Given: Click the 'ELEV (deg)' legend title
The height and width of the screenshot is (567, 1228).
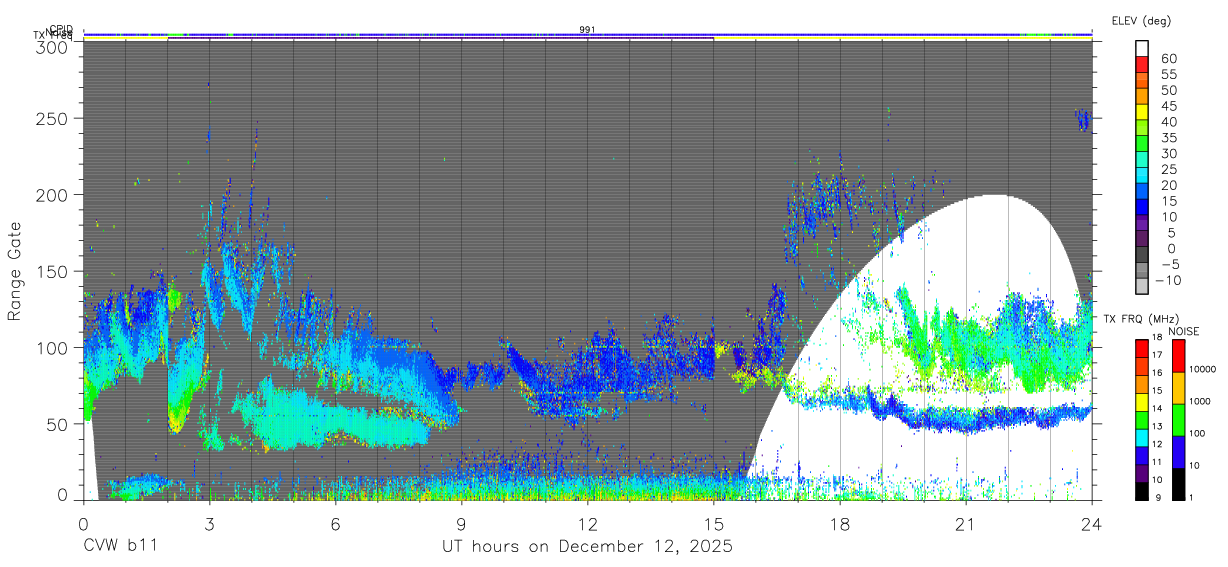Looking at the screenshot, I should click(1141, 21).
